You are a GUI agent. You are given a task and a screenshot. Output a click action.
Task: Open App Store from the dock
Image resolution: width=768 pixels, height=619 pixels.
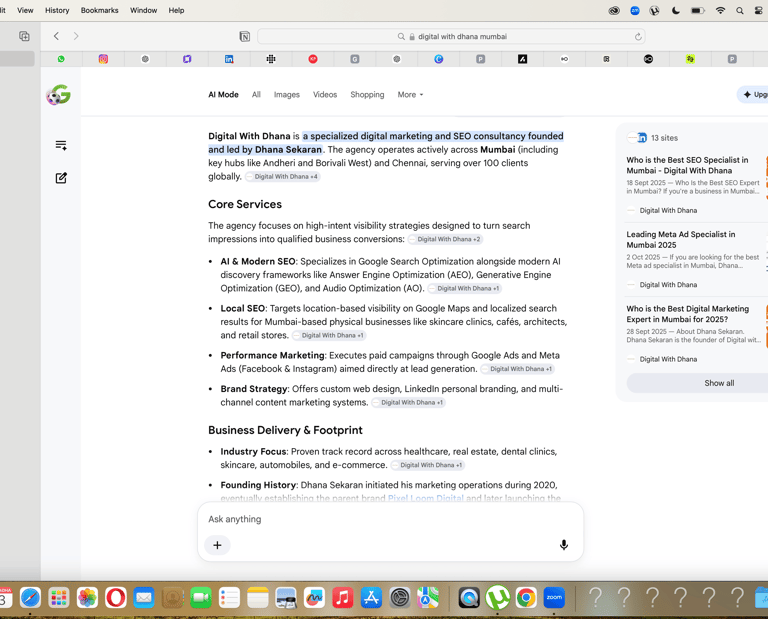[371, 598]
